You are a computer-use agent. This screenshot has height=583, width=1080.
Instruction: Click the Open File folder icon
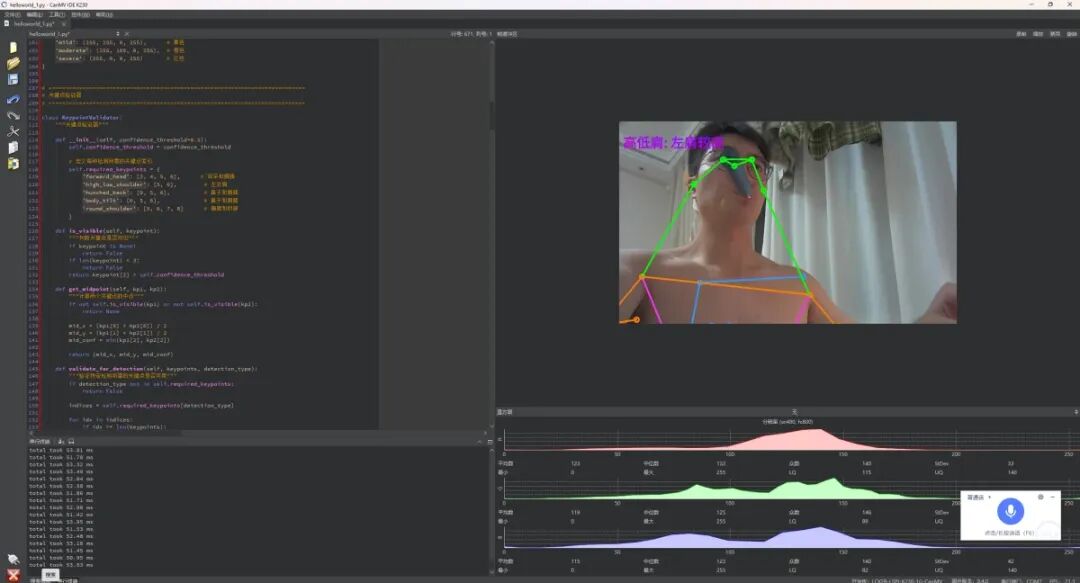[13, 63]
